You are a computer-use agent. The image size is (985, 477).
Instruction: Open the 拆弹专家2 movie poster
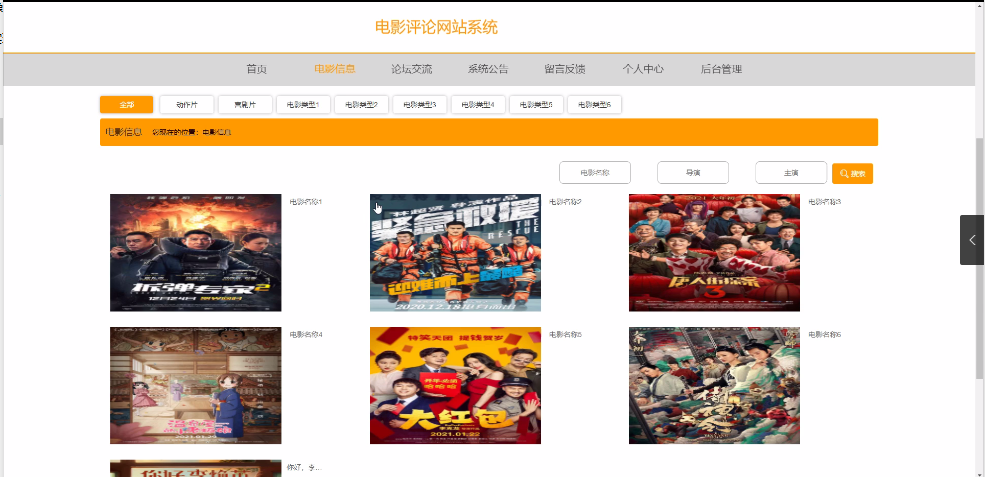click(195, 253)
